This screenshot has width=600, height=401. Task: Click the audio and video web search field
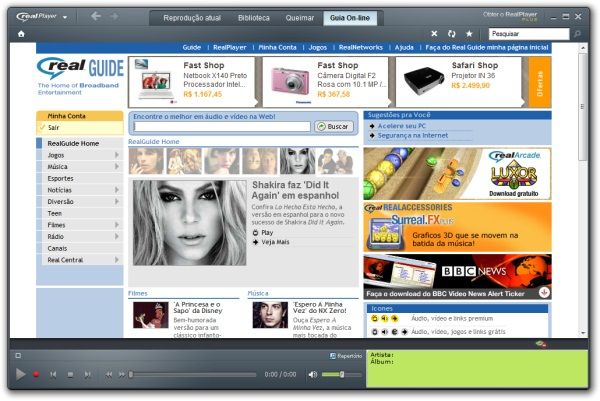[222, 126]
